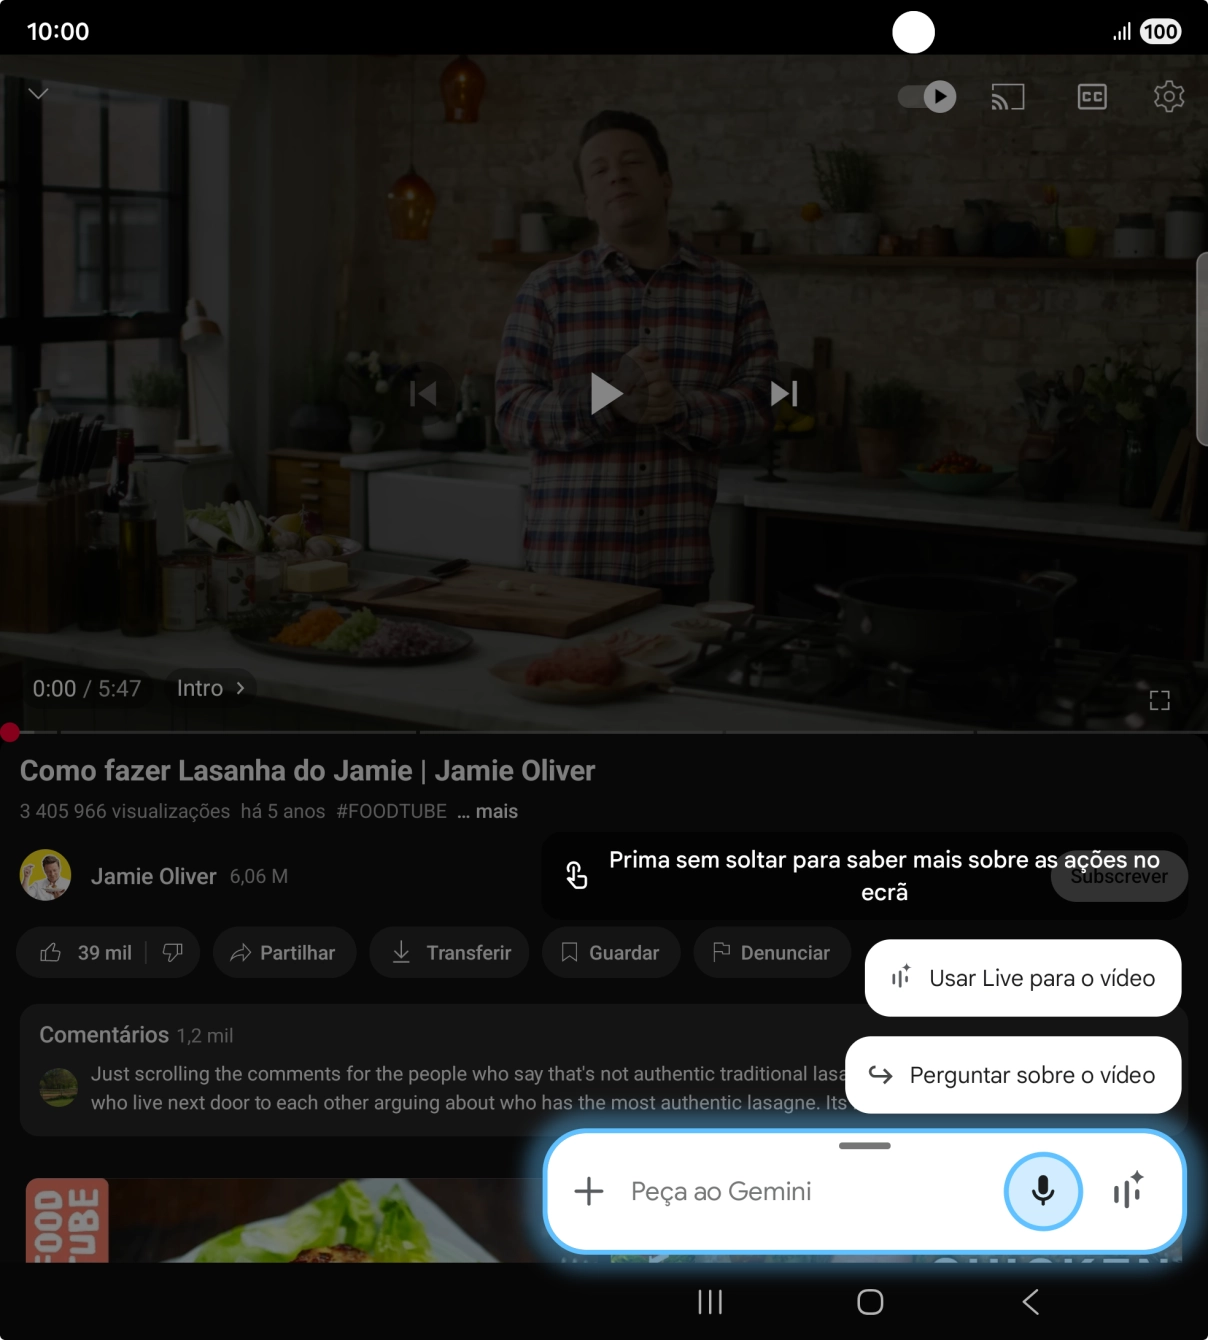Viewport: 1208px width, 1340px height.
Task: Collapse the video player via down chevron
Action: pos(38,94)
